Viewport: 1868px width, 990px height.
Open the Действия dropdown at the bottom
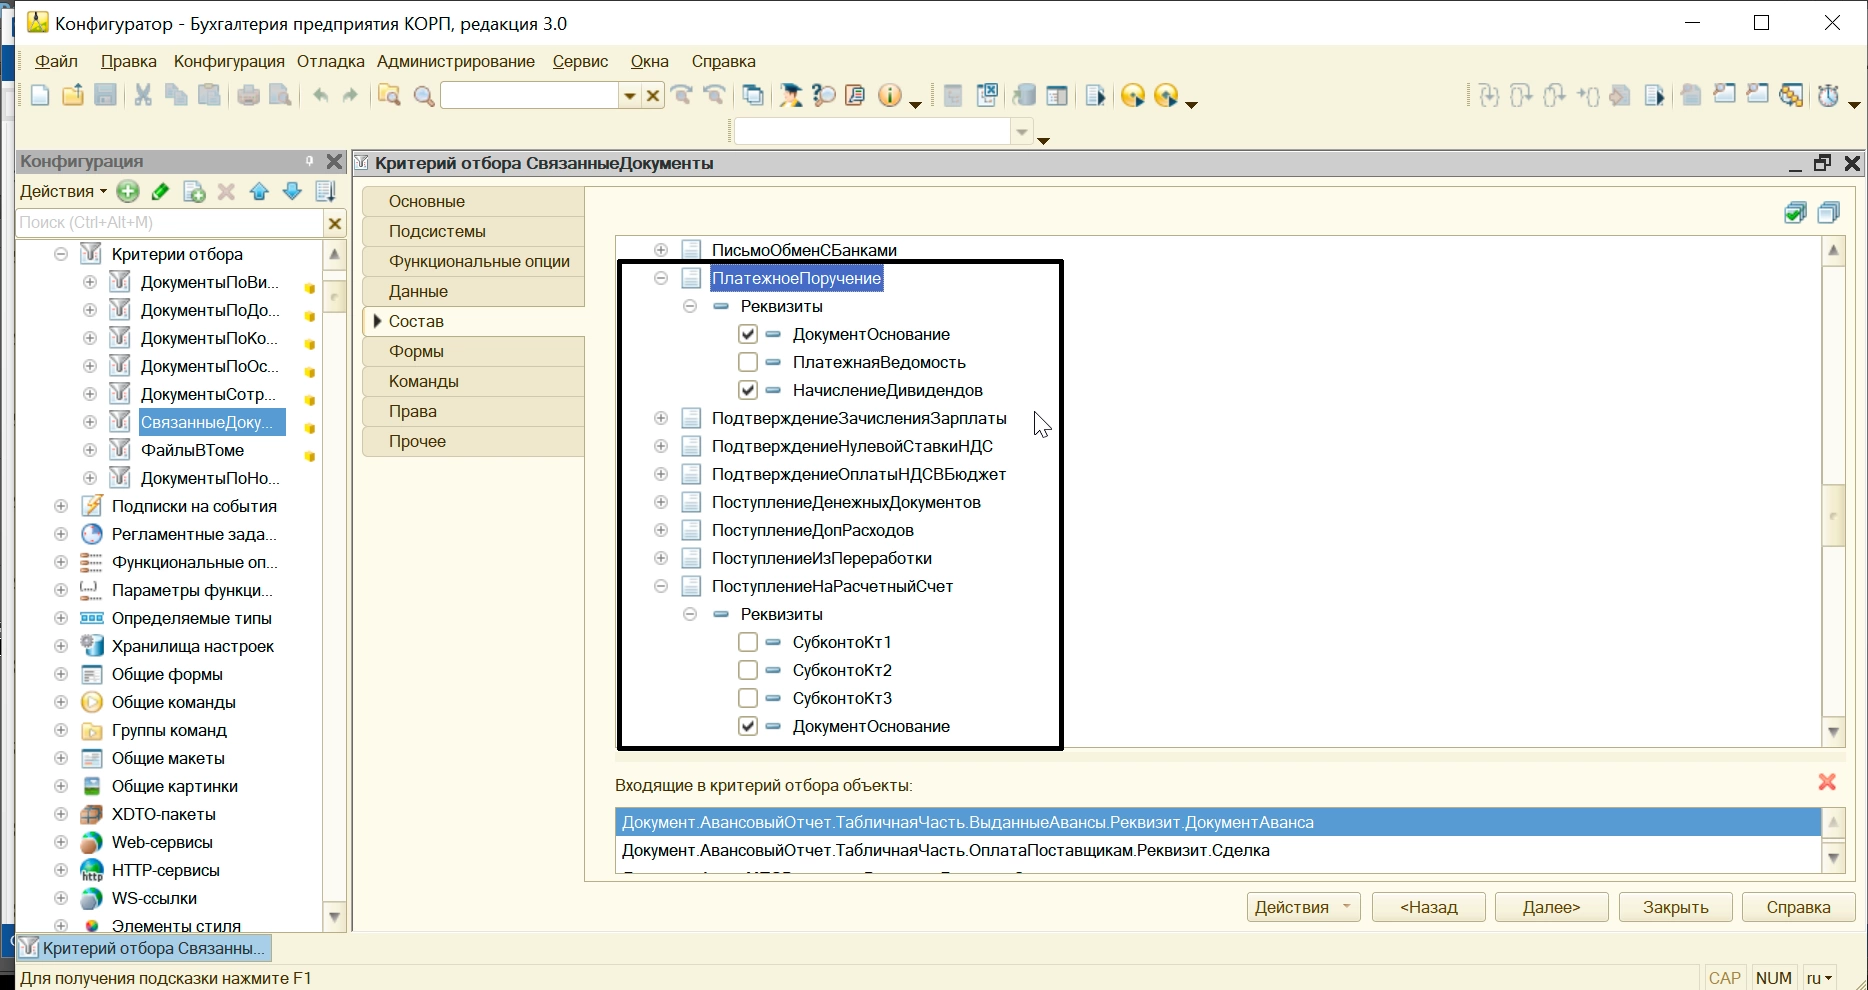tap(1303, 907)
